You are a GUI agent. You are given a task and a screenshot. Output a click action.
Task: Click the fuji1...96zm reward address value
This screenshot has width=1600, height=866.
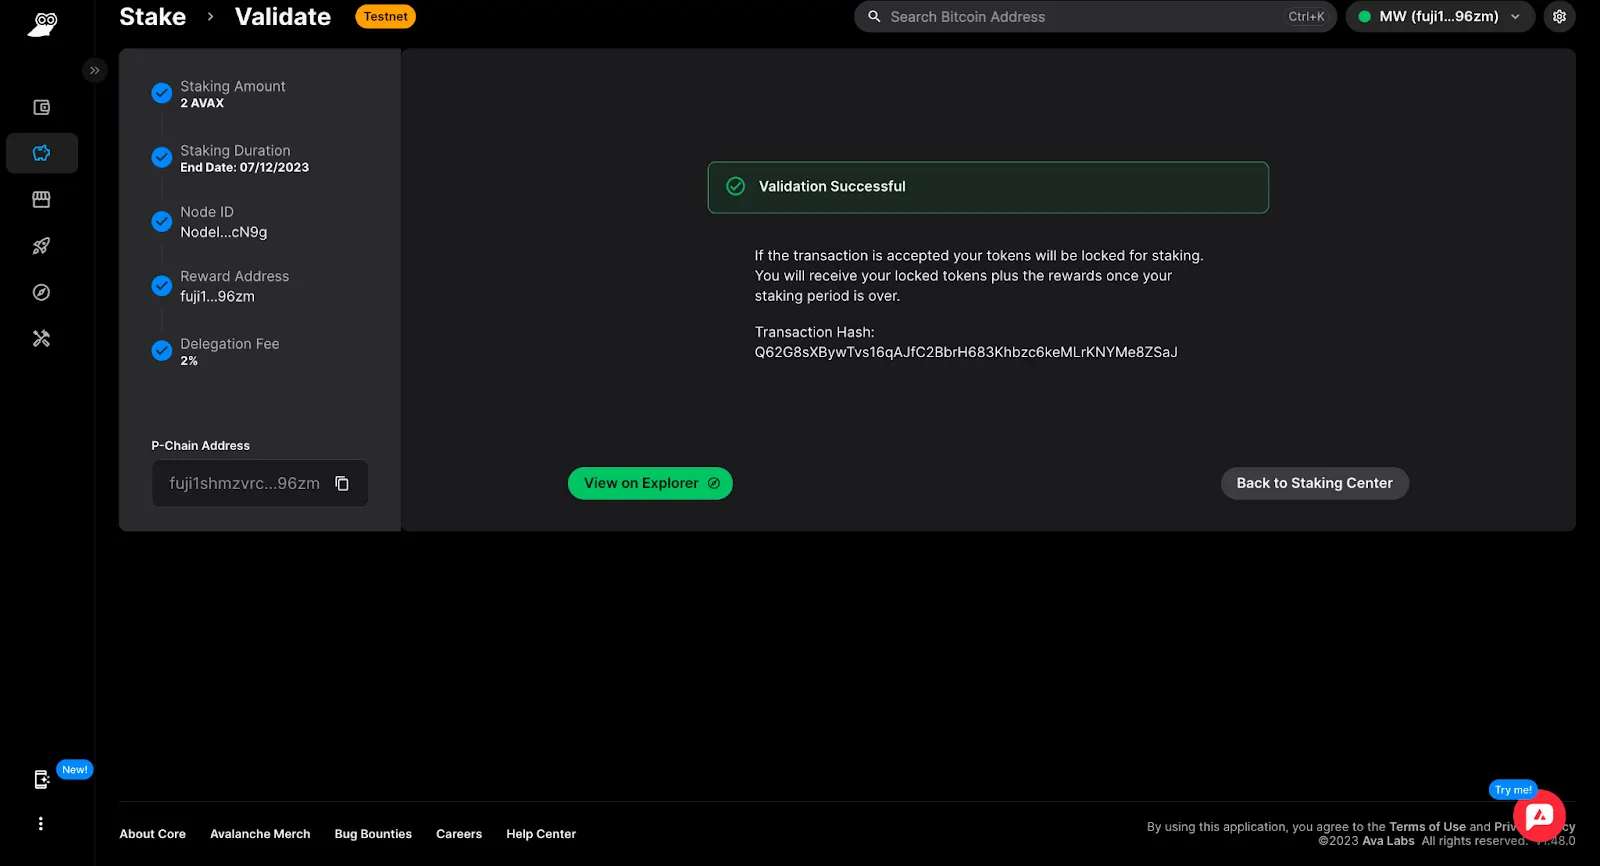(x=217, y=296)
